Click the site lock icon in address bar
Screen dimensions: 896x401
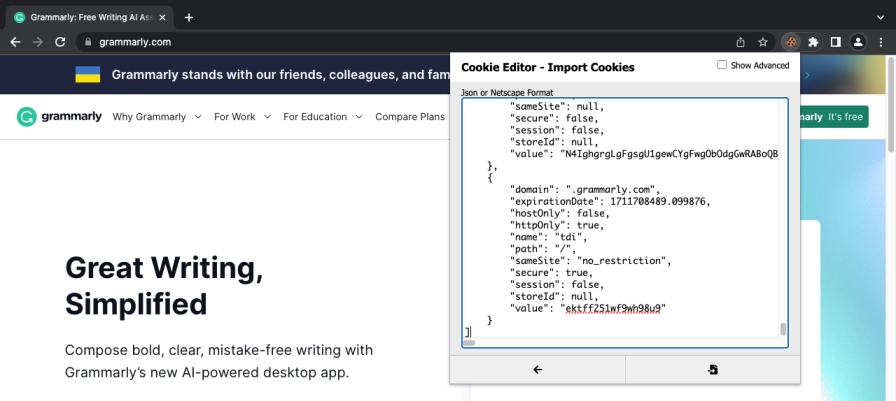tap(87, 42)
